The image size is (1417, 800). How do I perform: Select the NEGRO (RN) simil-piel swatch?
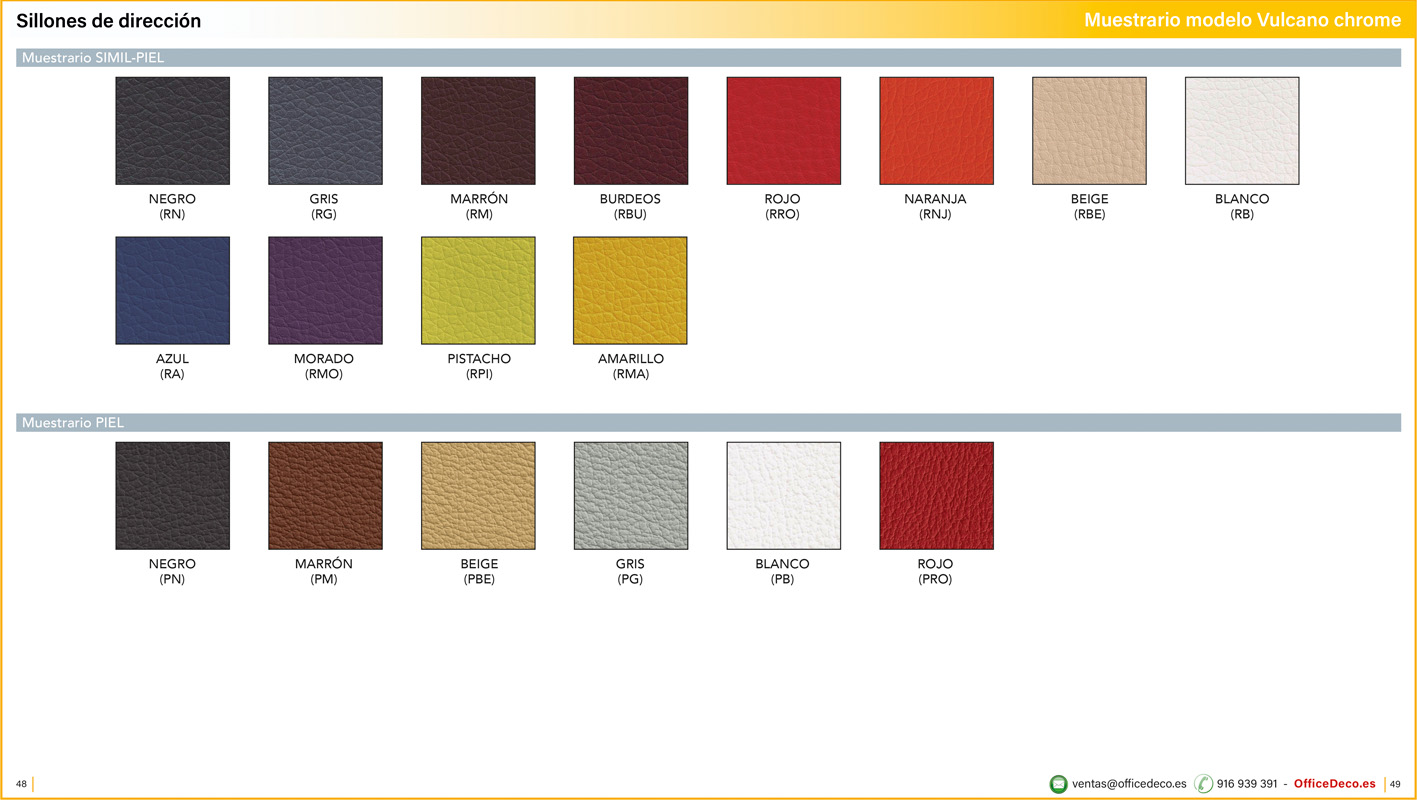[x=172, y=131]
